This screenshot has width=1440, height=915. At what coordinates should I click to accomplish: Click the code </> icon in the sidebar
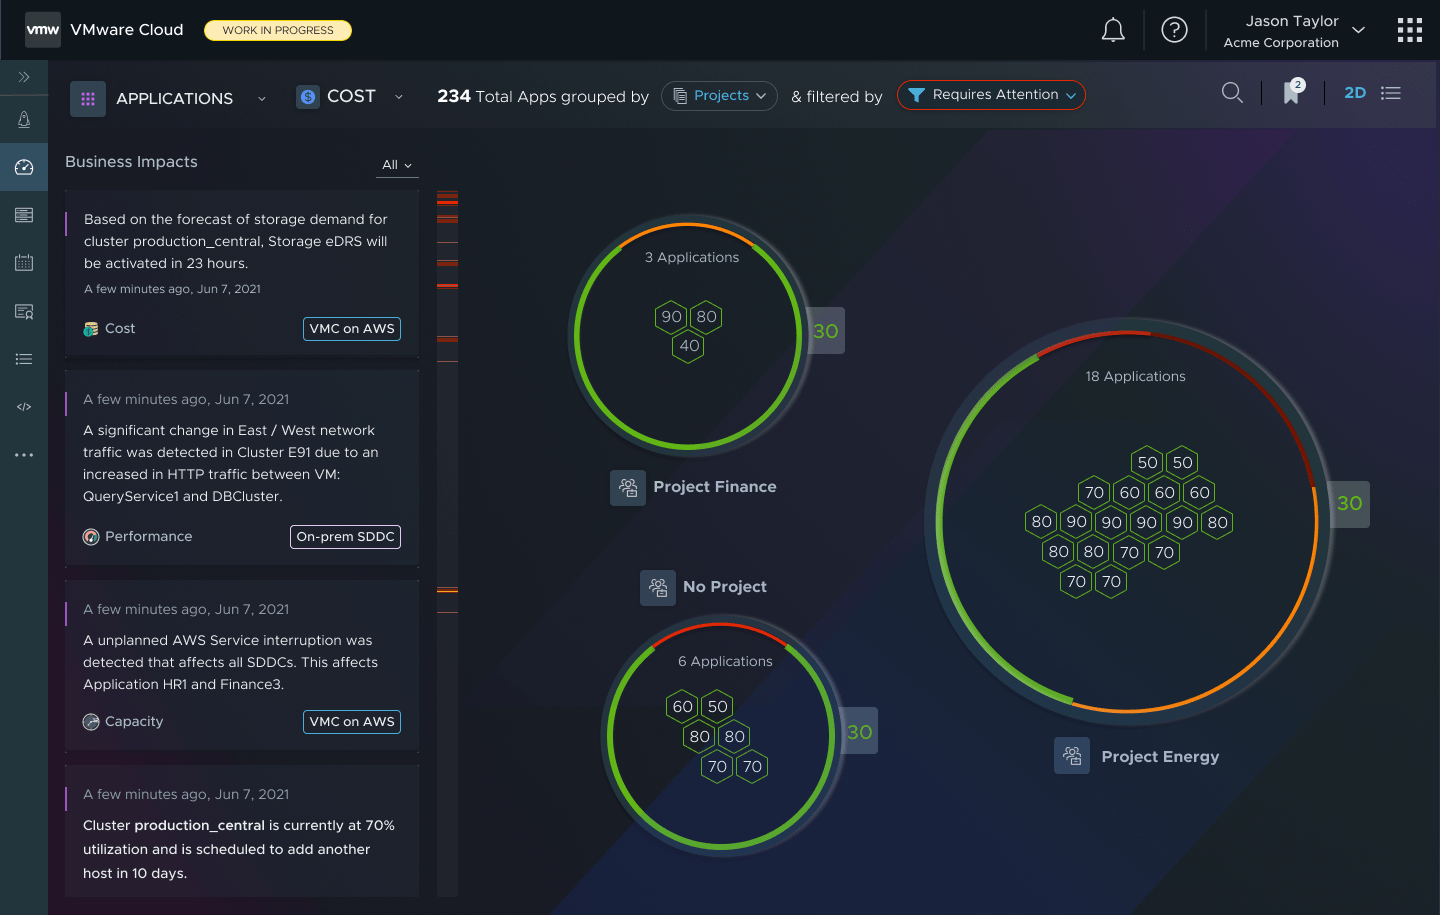[x=24, y=406]
